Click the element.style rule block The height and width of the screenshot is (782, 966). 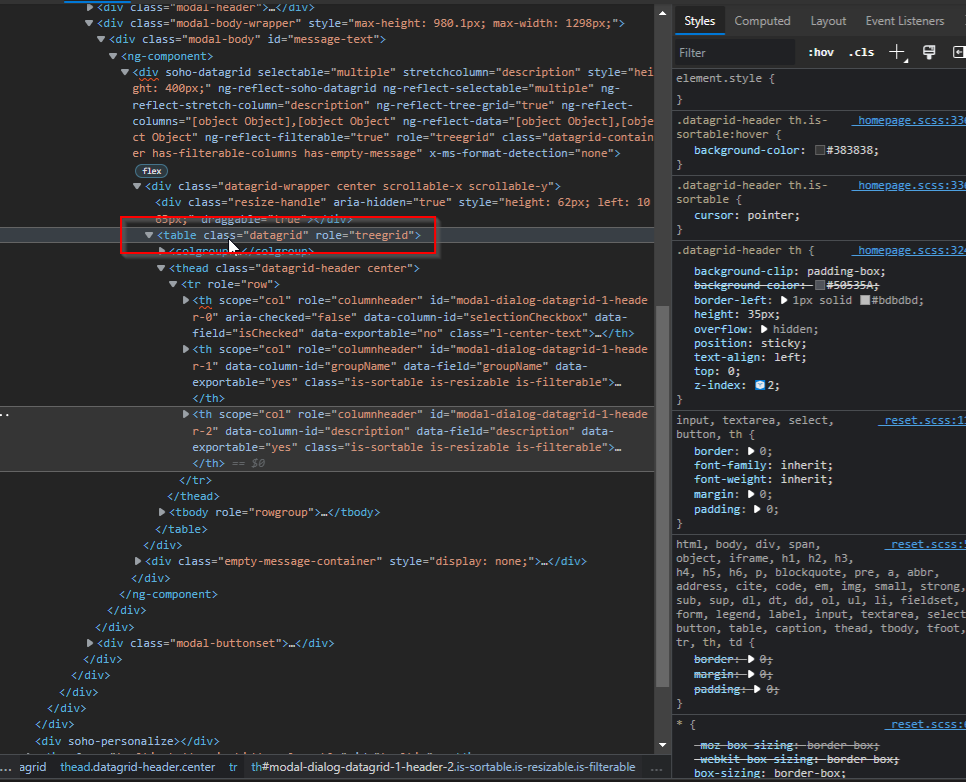click(819, 89)
